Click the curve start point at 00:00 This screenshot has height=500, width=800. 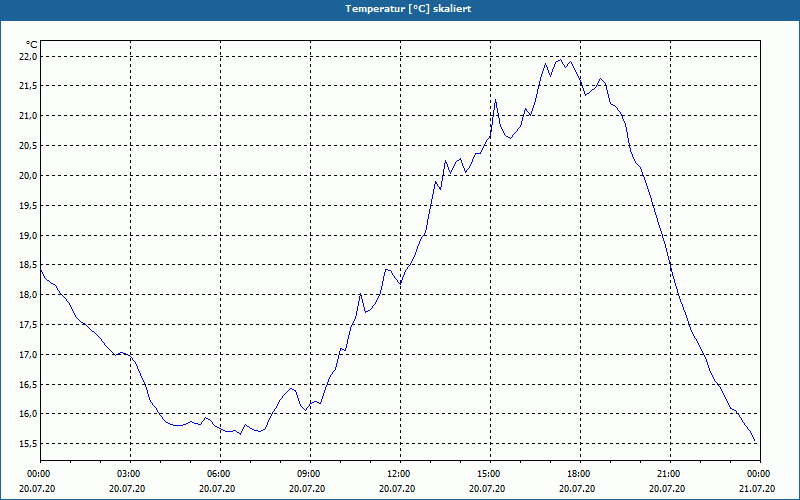click(x=41, y=270)
